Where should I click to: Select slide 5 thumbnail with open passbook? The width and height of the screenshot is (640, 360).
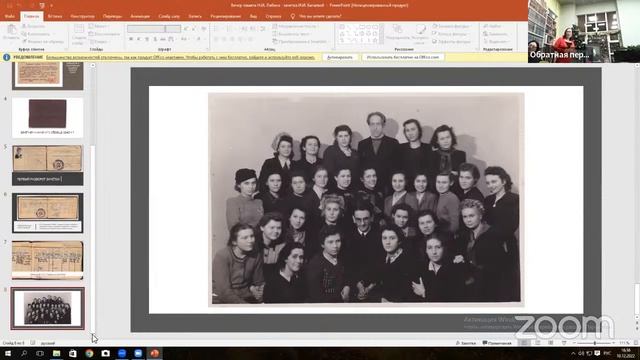coord(47,165)
